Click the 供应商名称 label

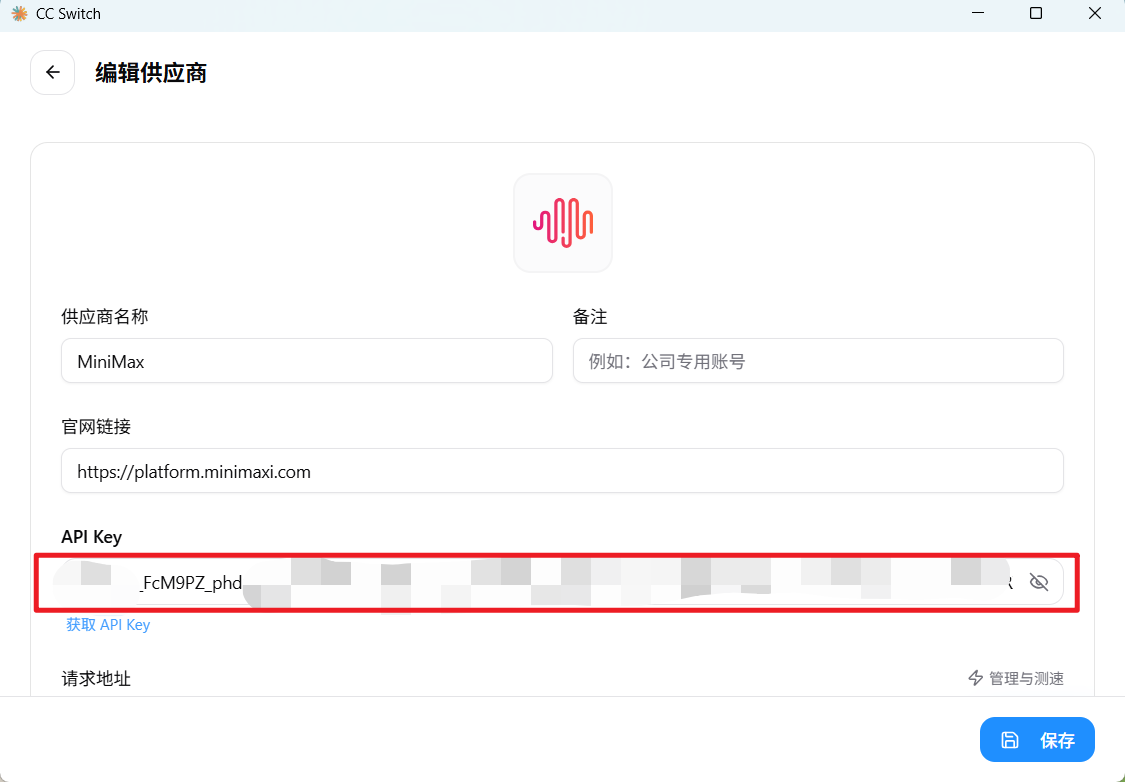pos(105,316)
